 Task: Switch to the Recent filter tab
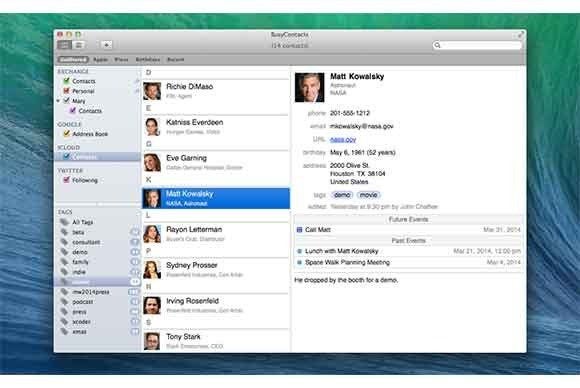tap(176, 60)
